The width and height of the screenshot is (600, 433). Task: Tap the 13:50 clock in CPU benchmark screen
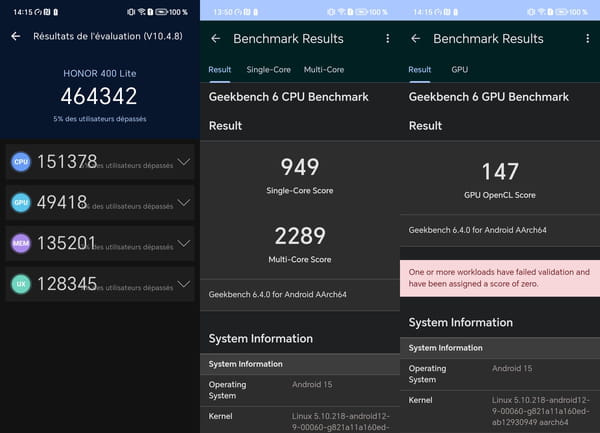(223, 12)
